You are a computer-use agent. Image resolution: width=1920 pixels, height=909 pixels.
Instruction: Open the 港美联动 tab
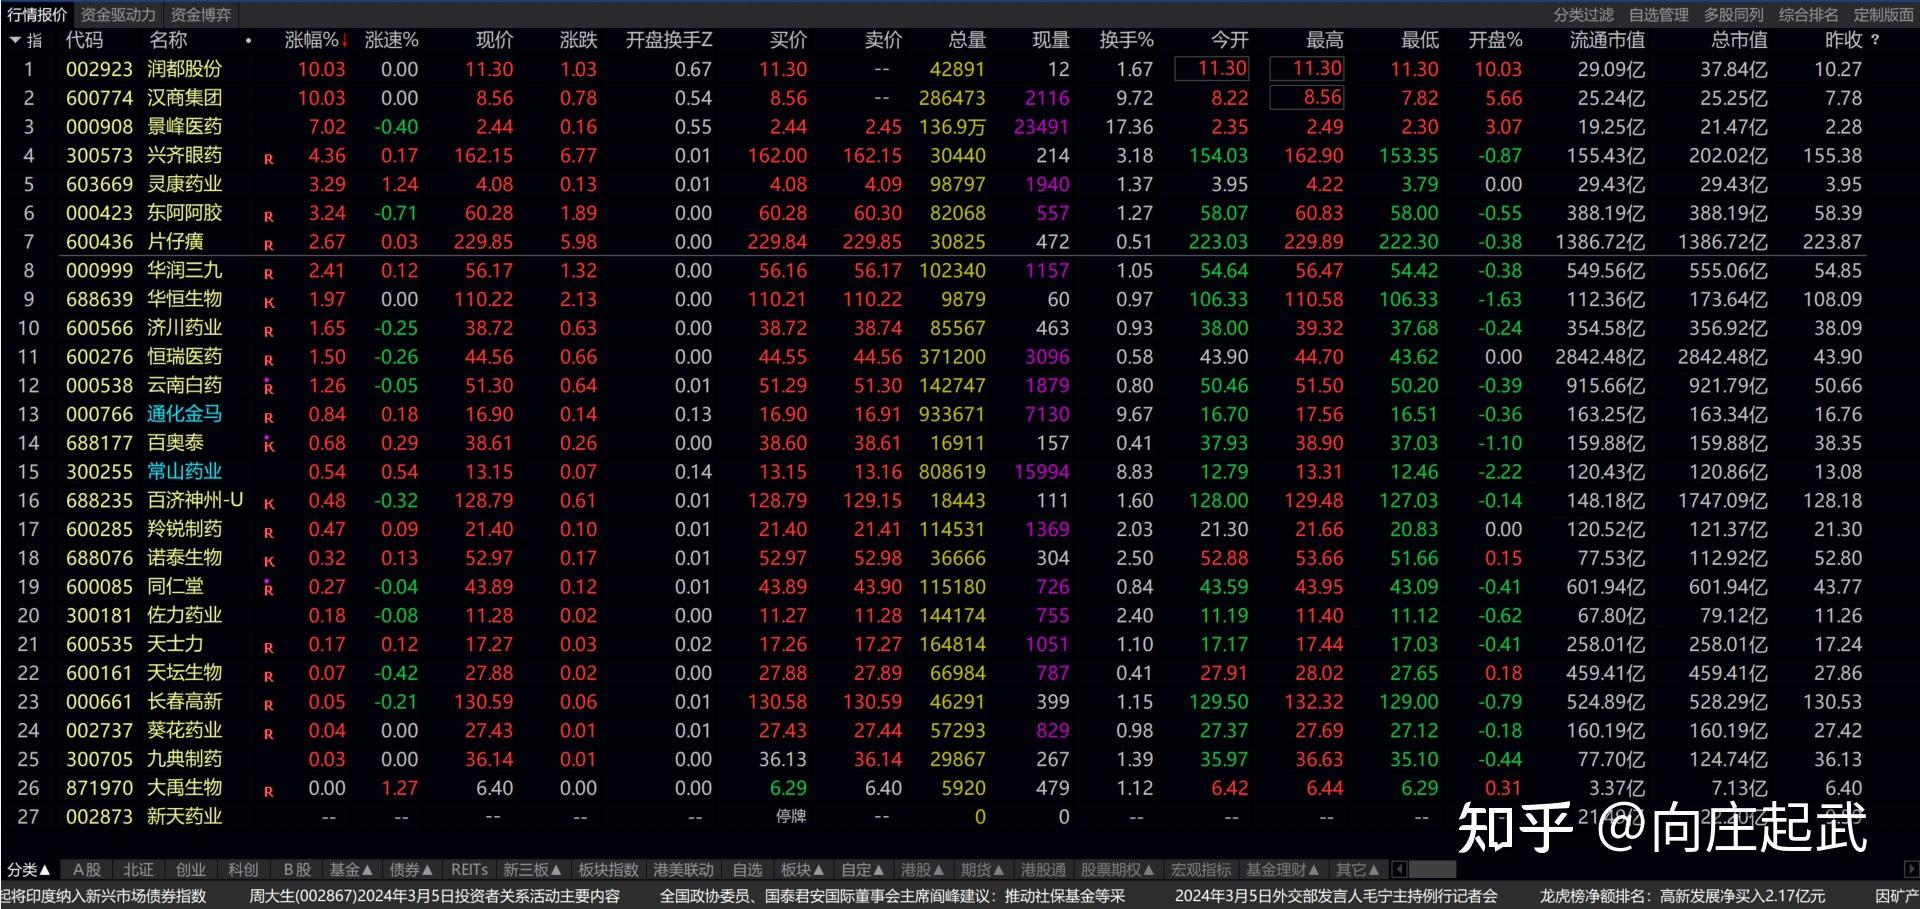click(x=684, y=870)
